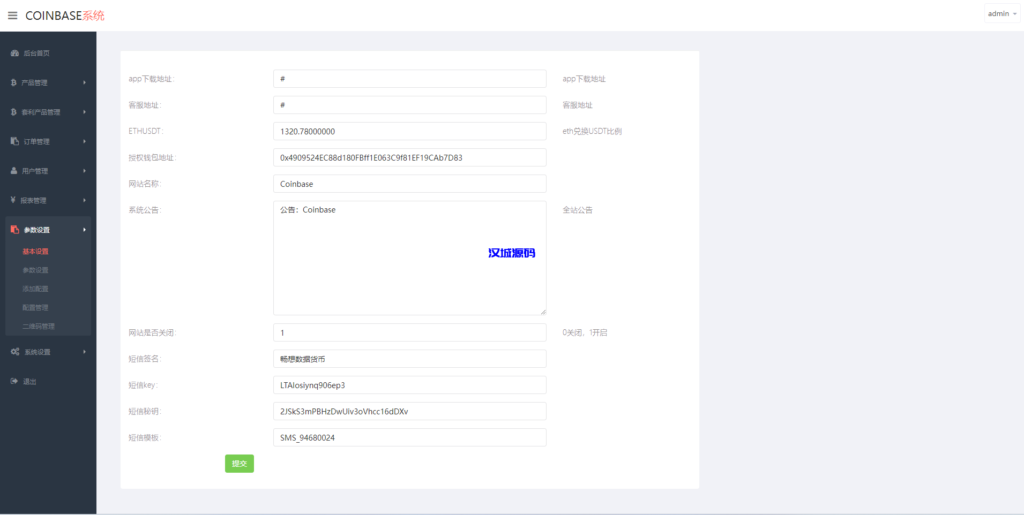Viewport: 1024px width, 515px height.
Task: Open the 添加配置 submenu item
Action: point(35,289)
